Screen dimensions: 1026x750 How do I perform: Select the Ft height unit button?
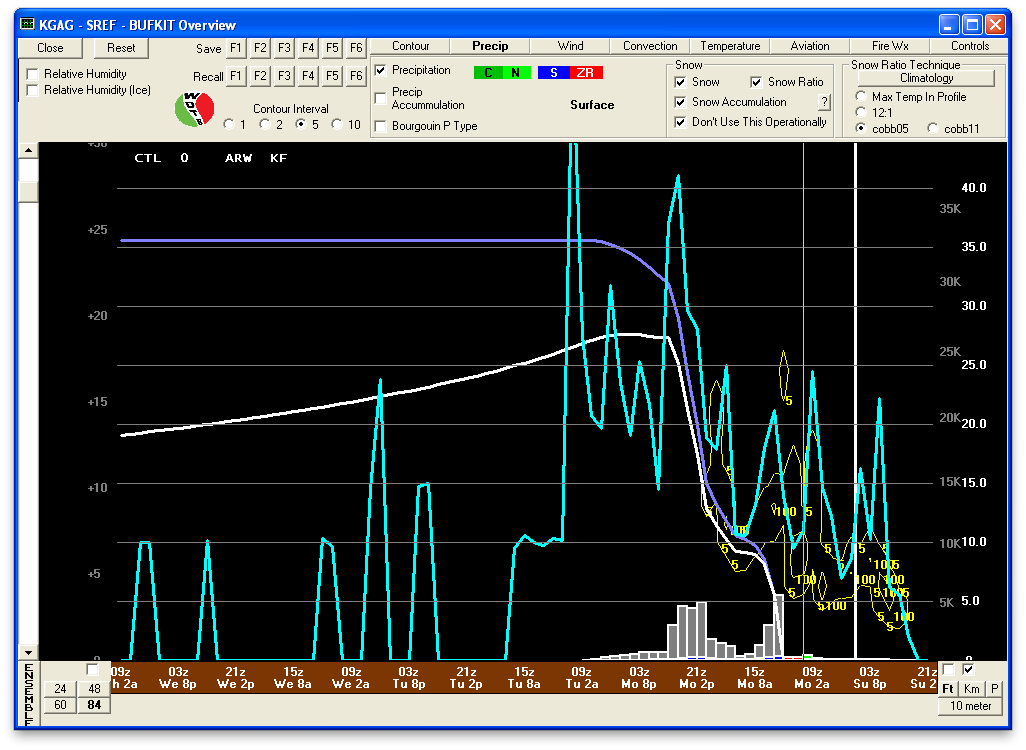(x=947, y=688)
